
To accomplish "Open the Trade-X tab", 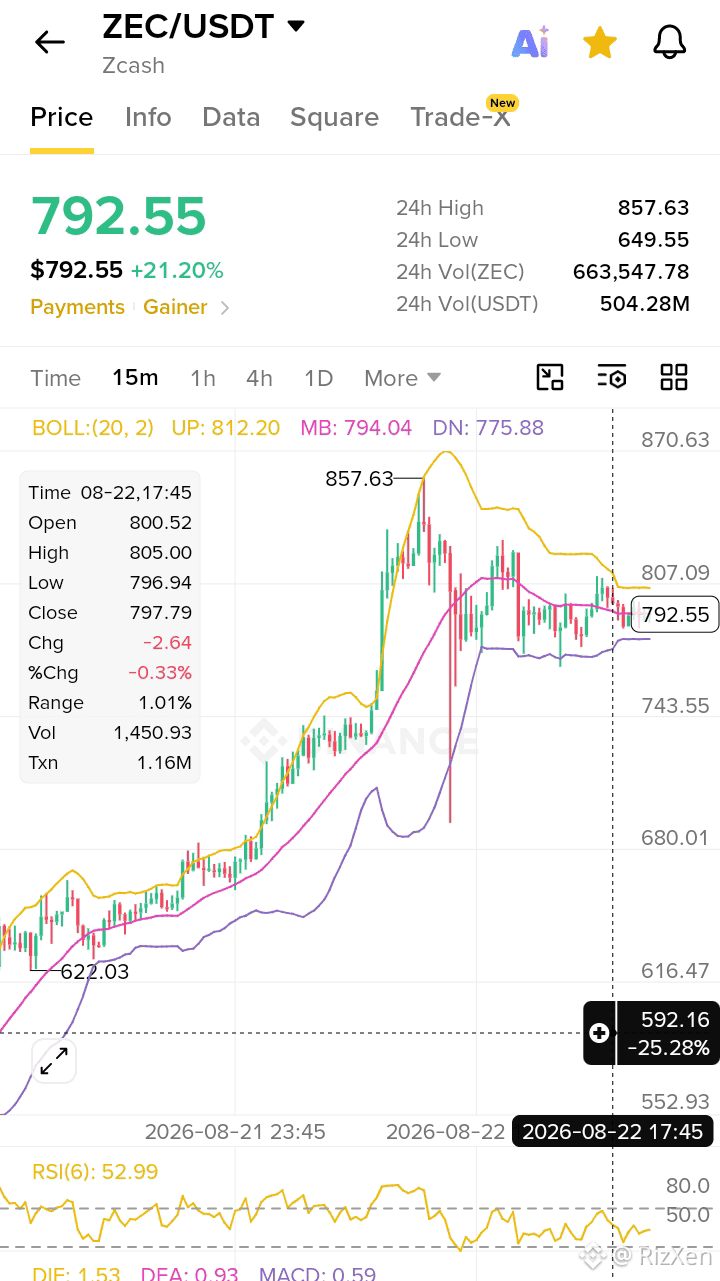I will 460,117.
